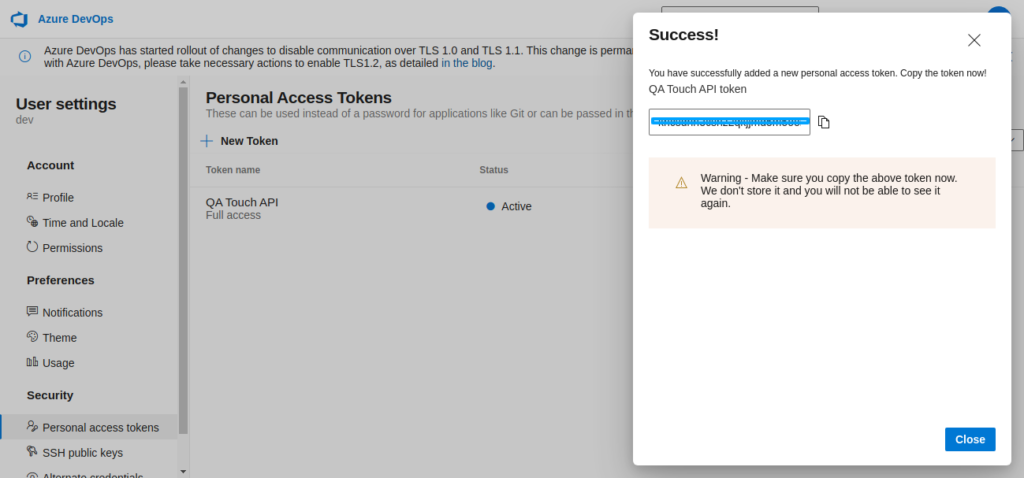Image resolution: width=1024 pixels, height=478 pixels.
Task: Open the 'in the blog' link
Action: pyautogui.click(x=467, y=63)
